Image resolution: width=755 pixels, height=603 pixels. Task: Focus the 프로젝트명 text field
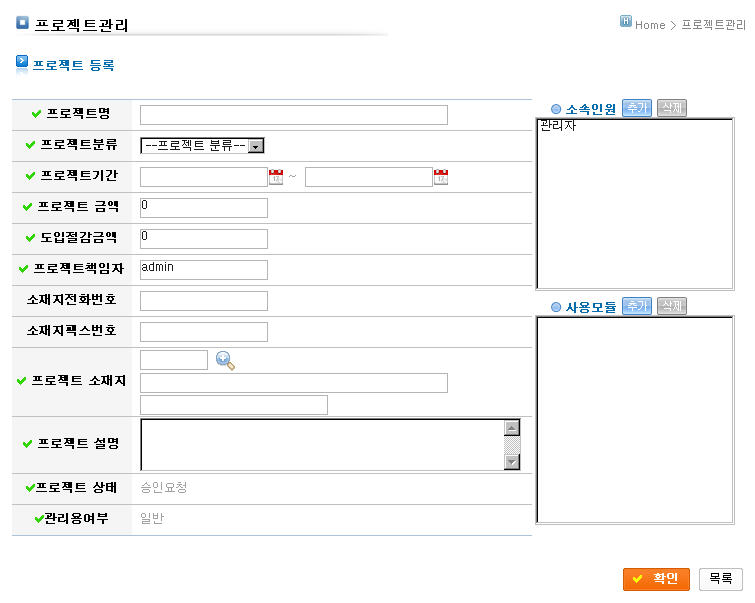pyautogui.click(x=293, y=115)
